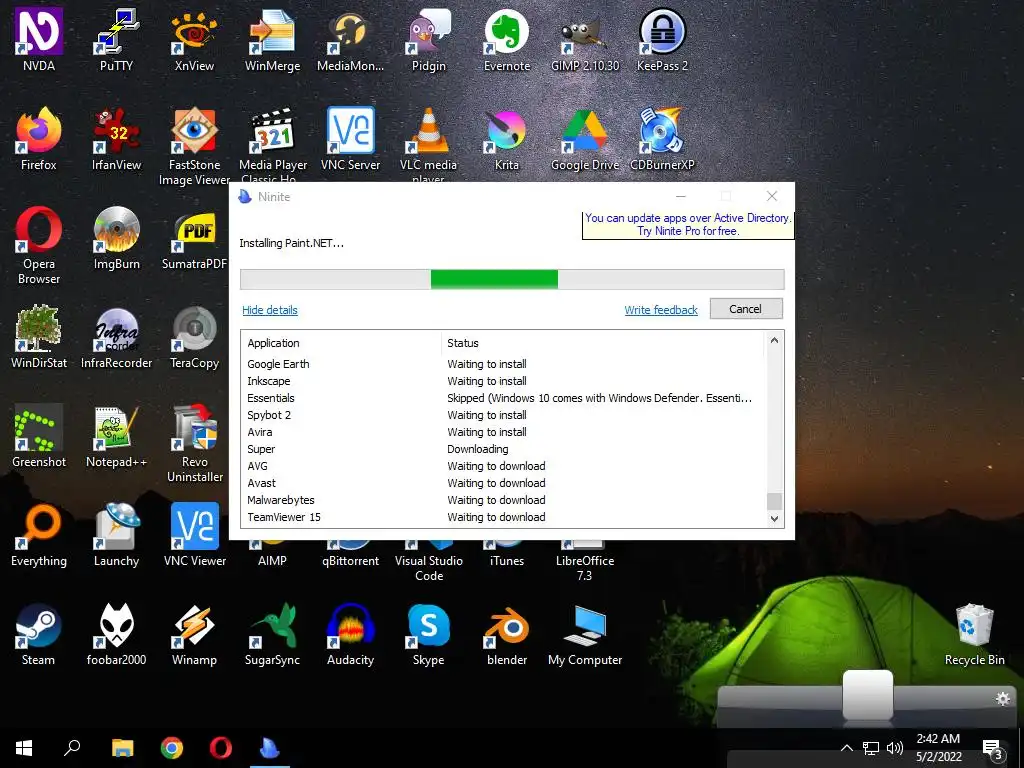Viewport: 1024px width, 768px height.
Task: Select the Malwarebytes row
Action: point(503,500)
